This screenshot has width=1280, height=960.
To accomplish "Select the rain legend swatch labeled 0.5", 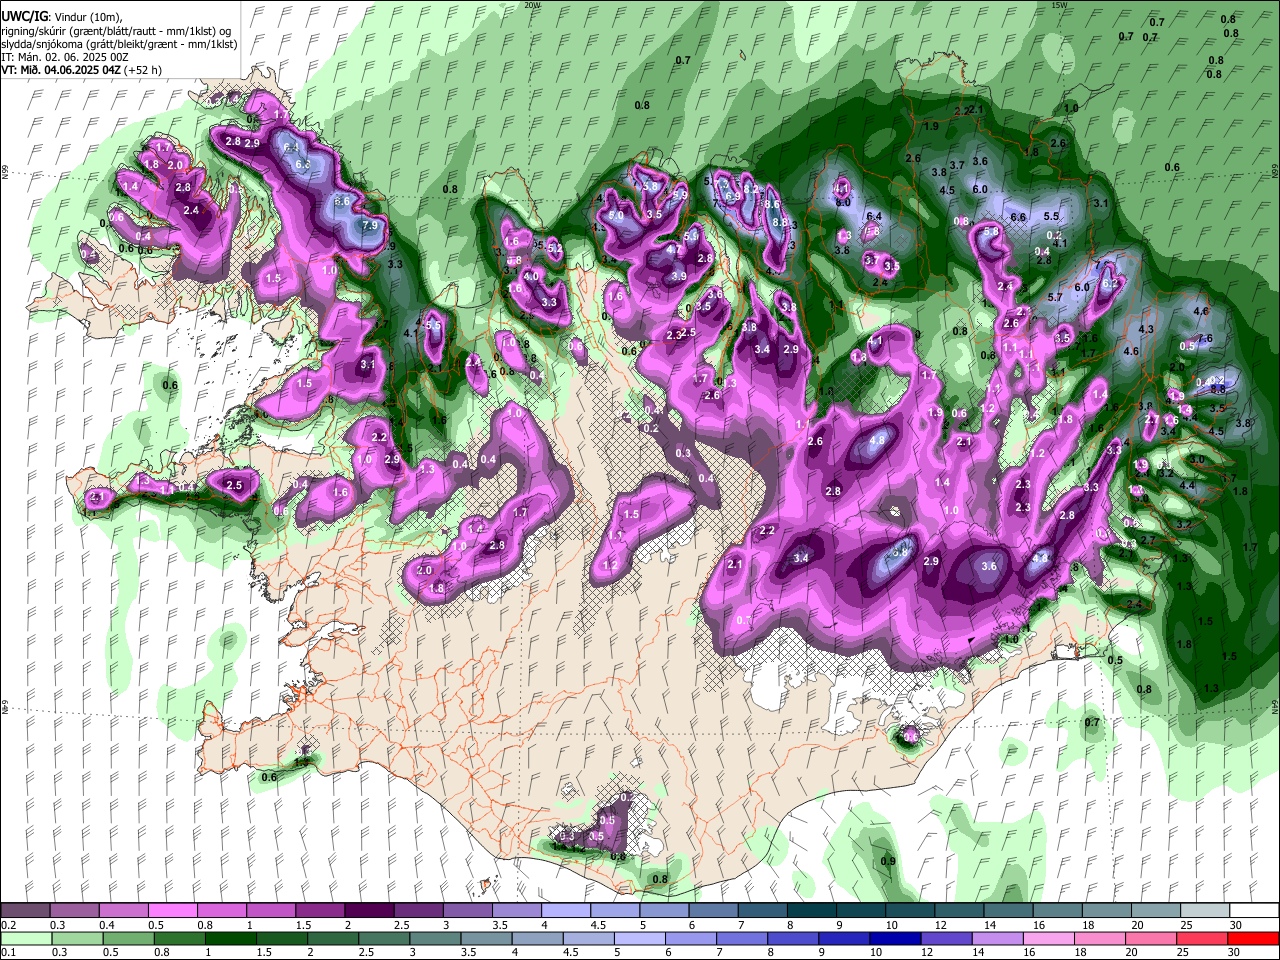I will click(128, 939).
